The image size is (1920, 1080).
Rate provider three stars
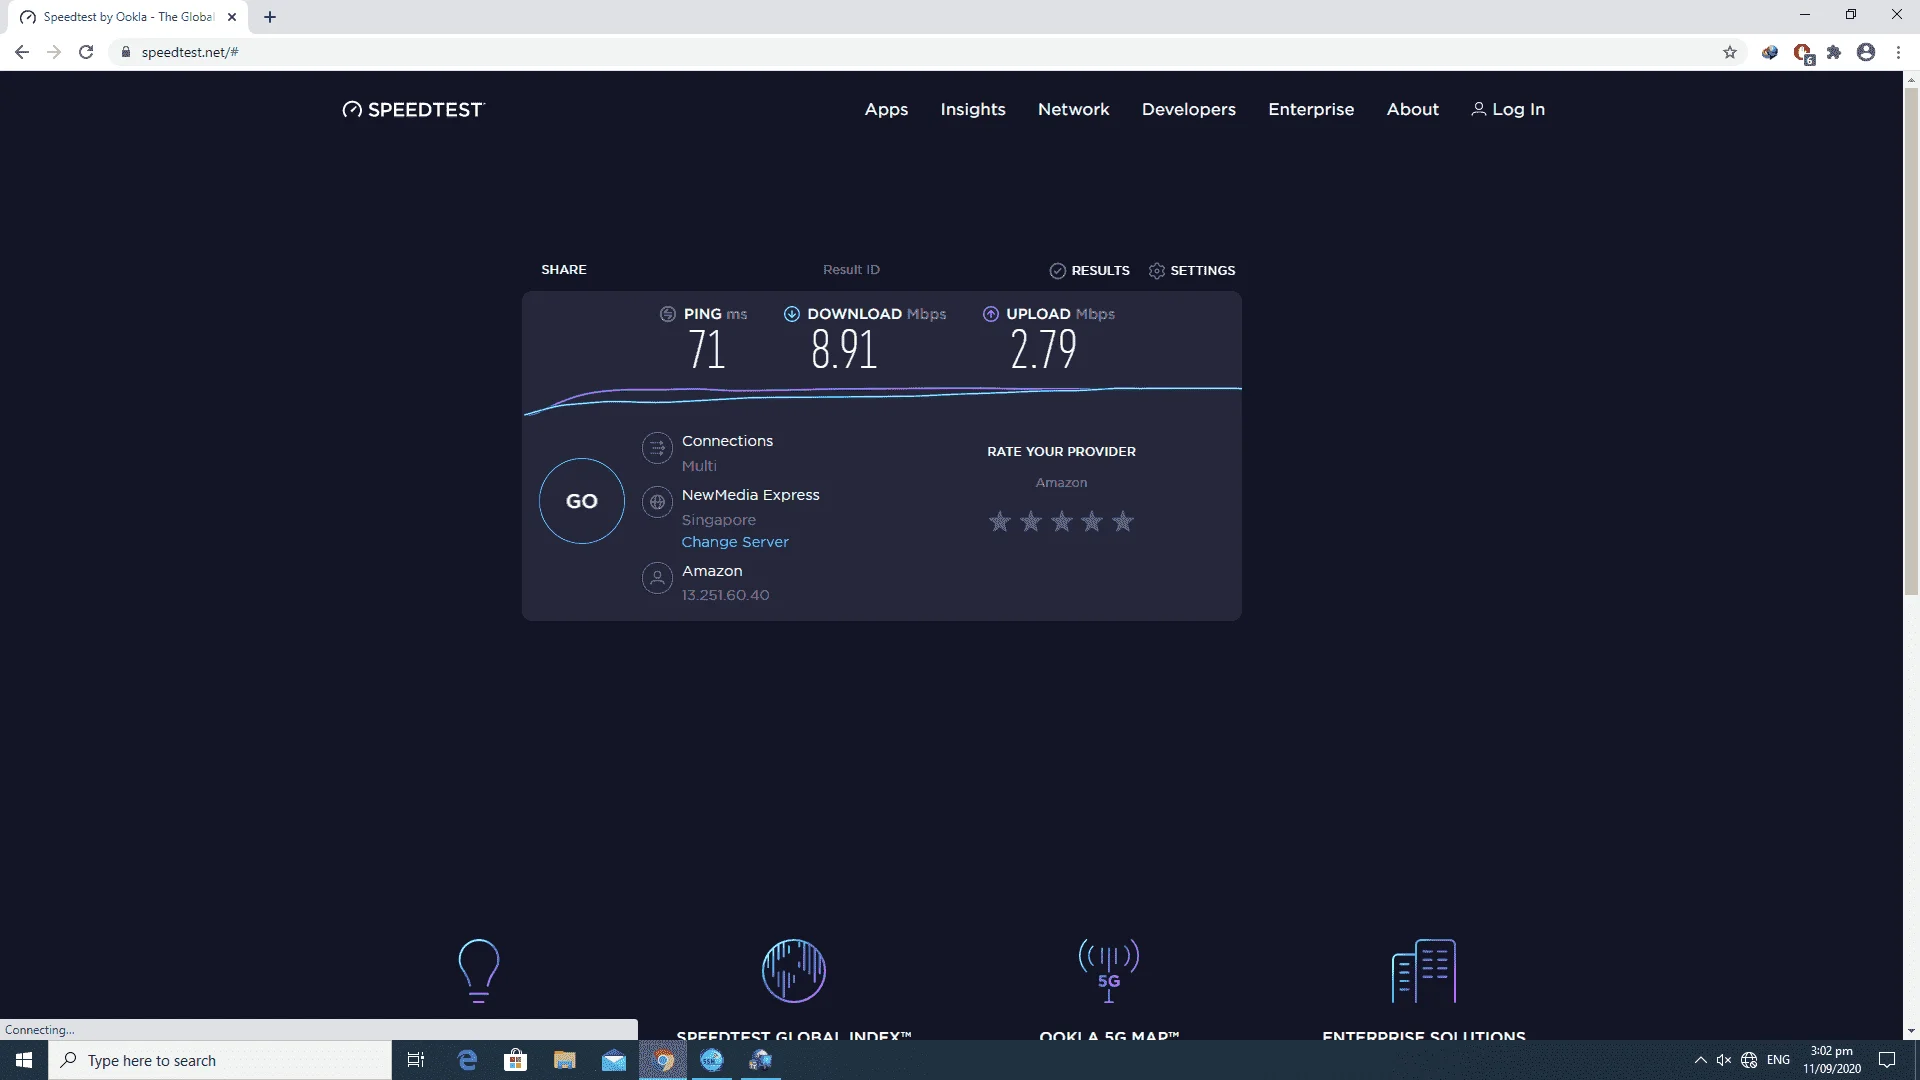pyautogui.click(x=1061, y=521)
